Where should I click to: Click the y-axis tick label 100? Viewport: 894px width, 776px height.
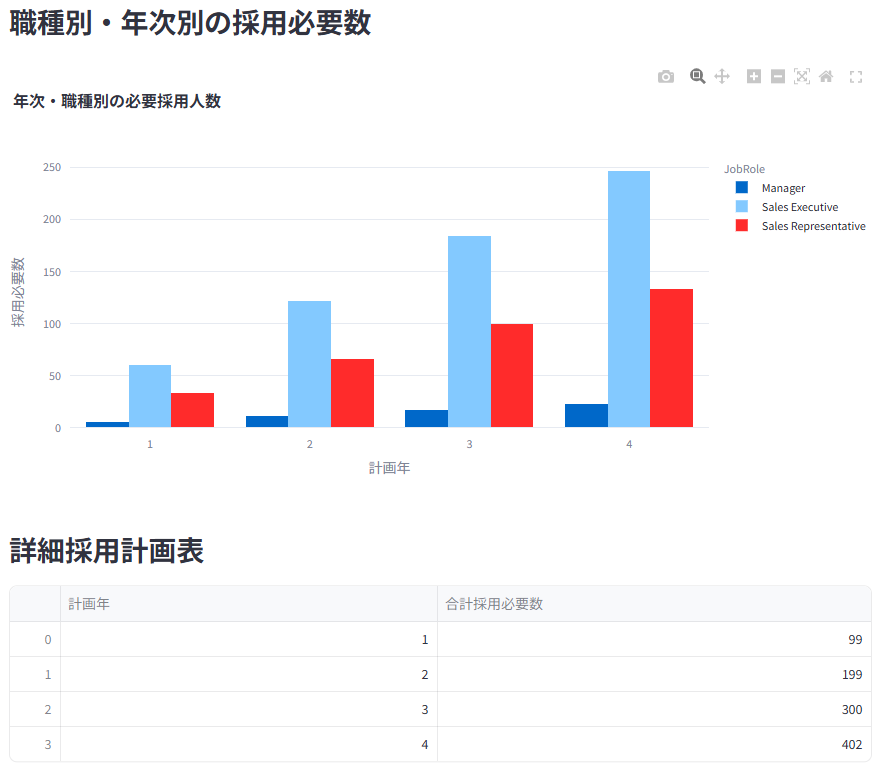[52, 324]
